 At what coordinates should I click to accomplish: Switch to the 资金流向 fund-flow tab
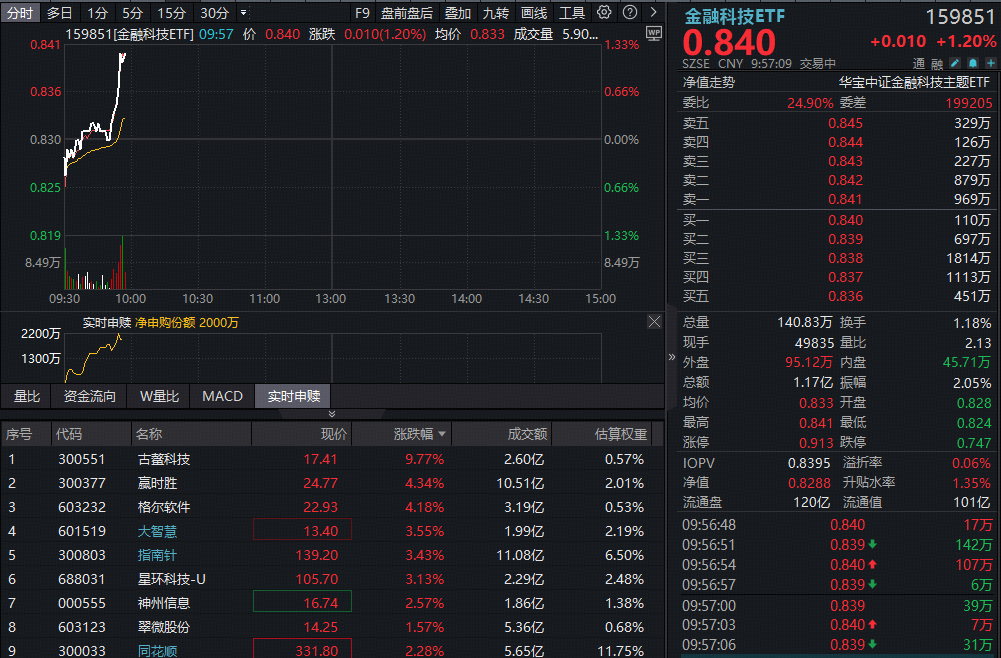tap(89, 396)
